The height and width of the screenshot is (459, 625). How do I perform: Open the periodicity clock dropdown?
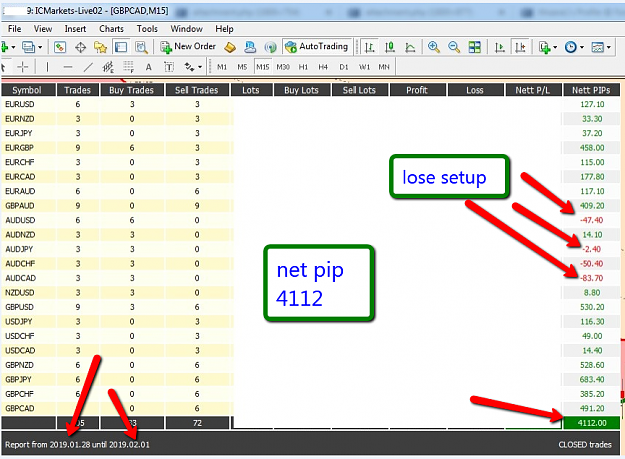click(x=574, y=47)
